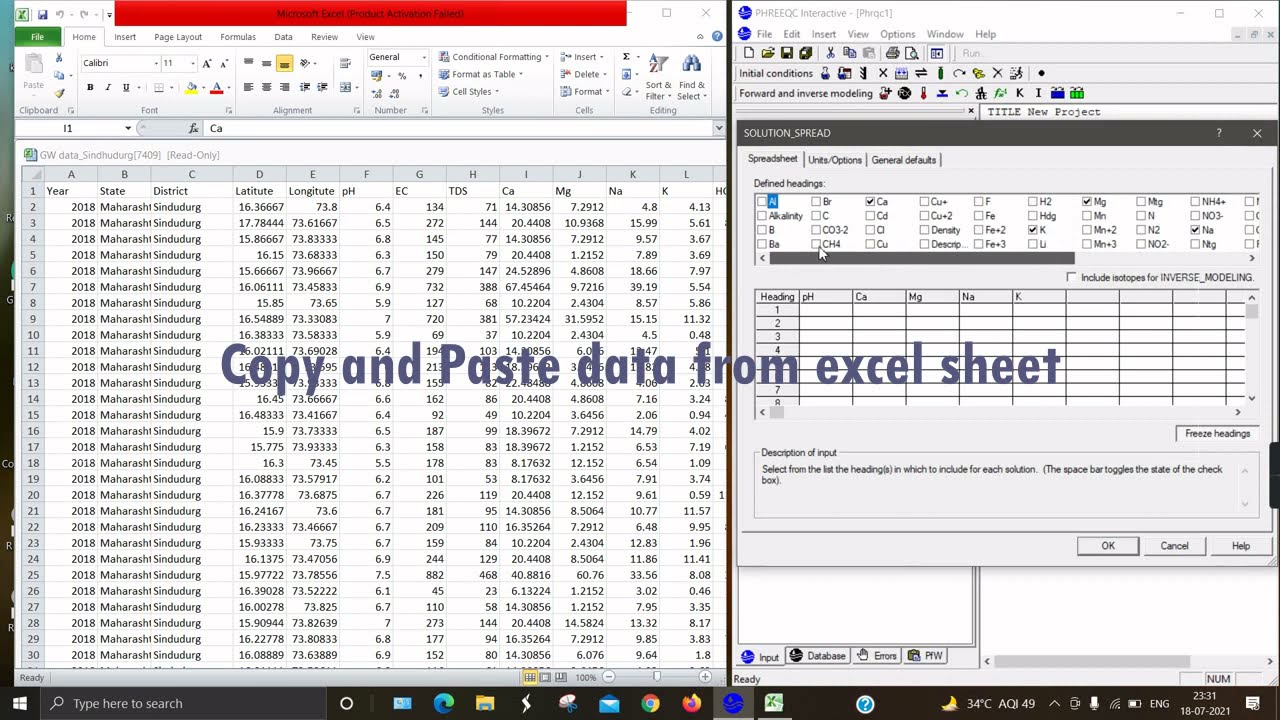Click Cancel in SOLUTION_SPREAD dialog
Screen dimensions: 1280x720
(x=1174, y=546)
